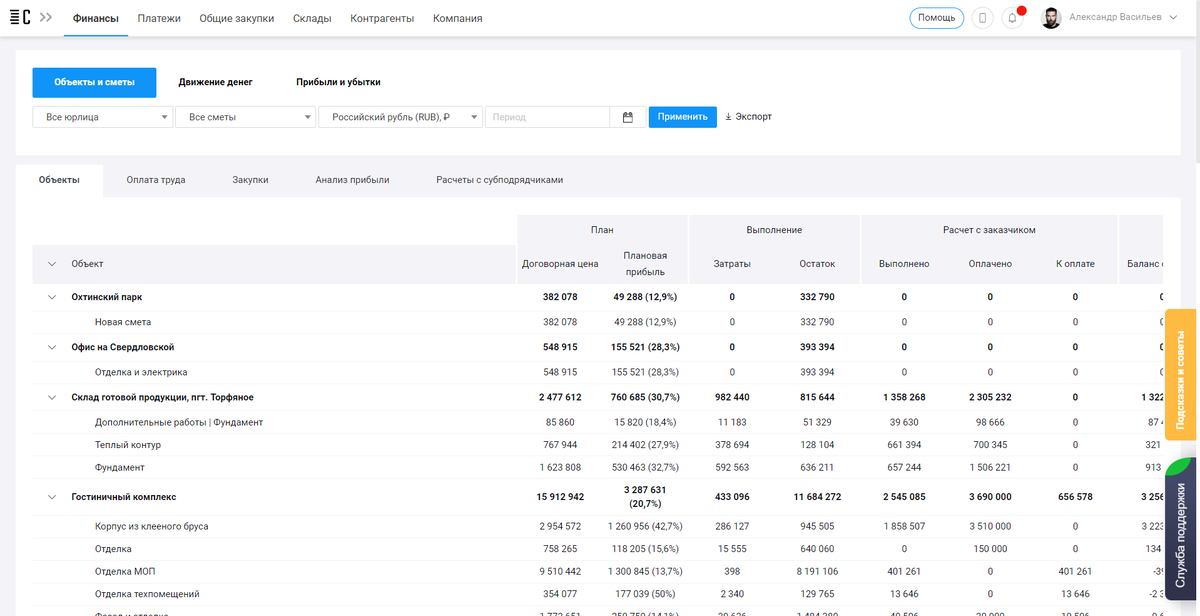
Task: Open notifications bell icon
Action: [1013, 18]
